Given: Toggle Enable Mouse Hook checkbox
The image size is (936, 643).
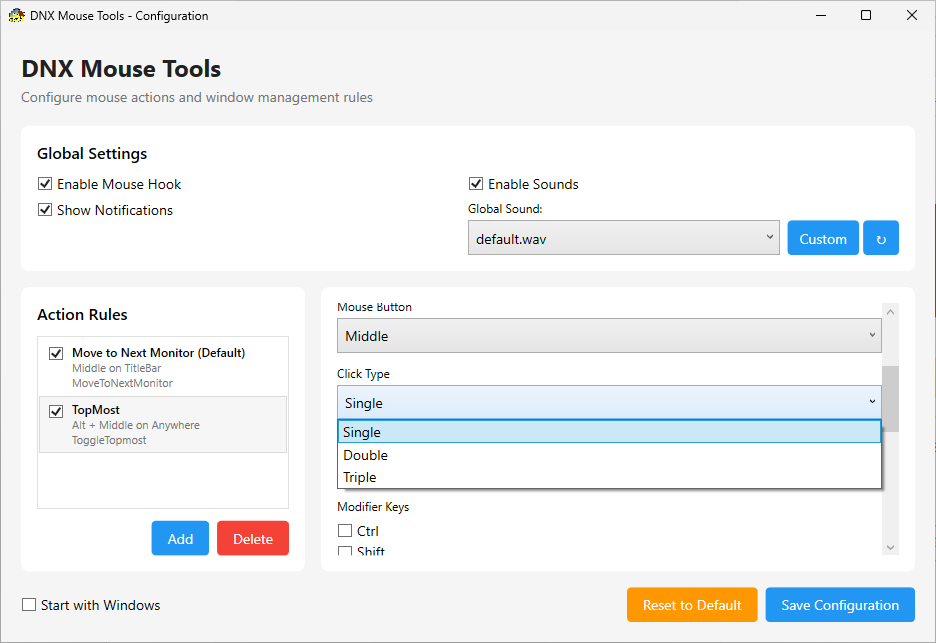Looking at the screenshot, I should [x=45, y=184].
